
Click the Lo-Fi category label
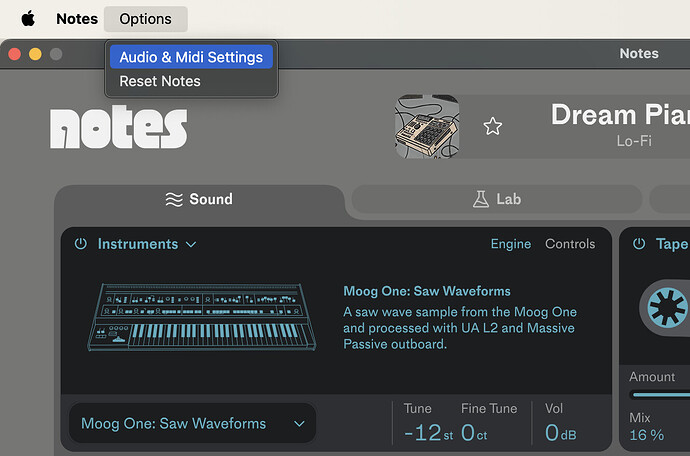634,141
